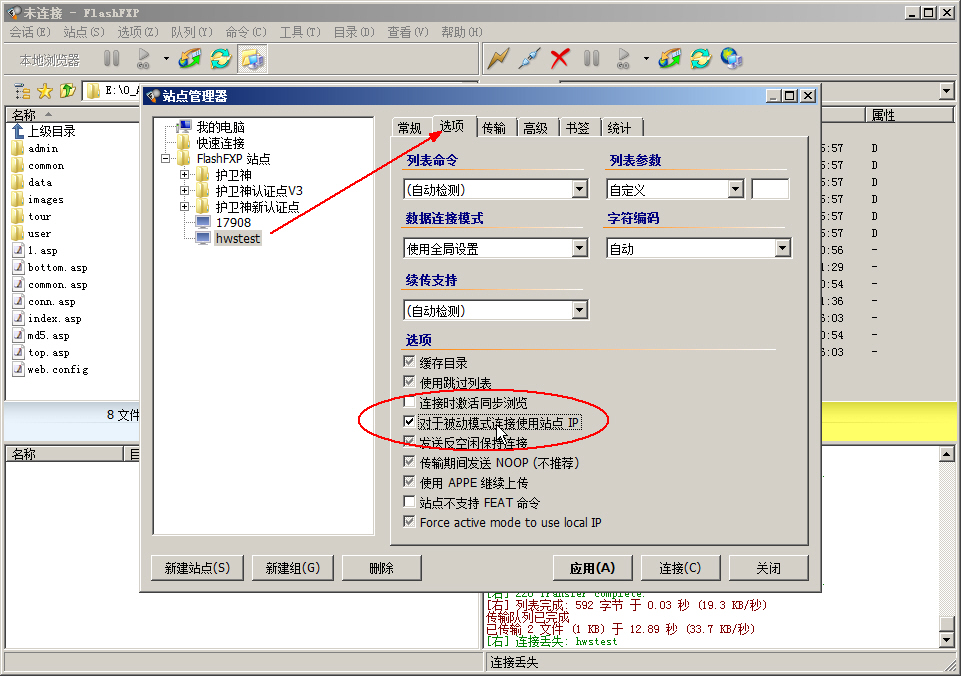This screenshot has height=676, width=961.
Task: Check 站点不支持 FEAT 命令 option
Action: coord(409,502)
